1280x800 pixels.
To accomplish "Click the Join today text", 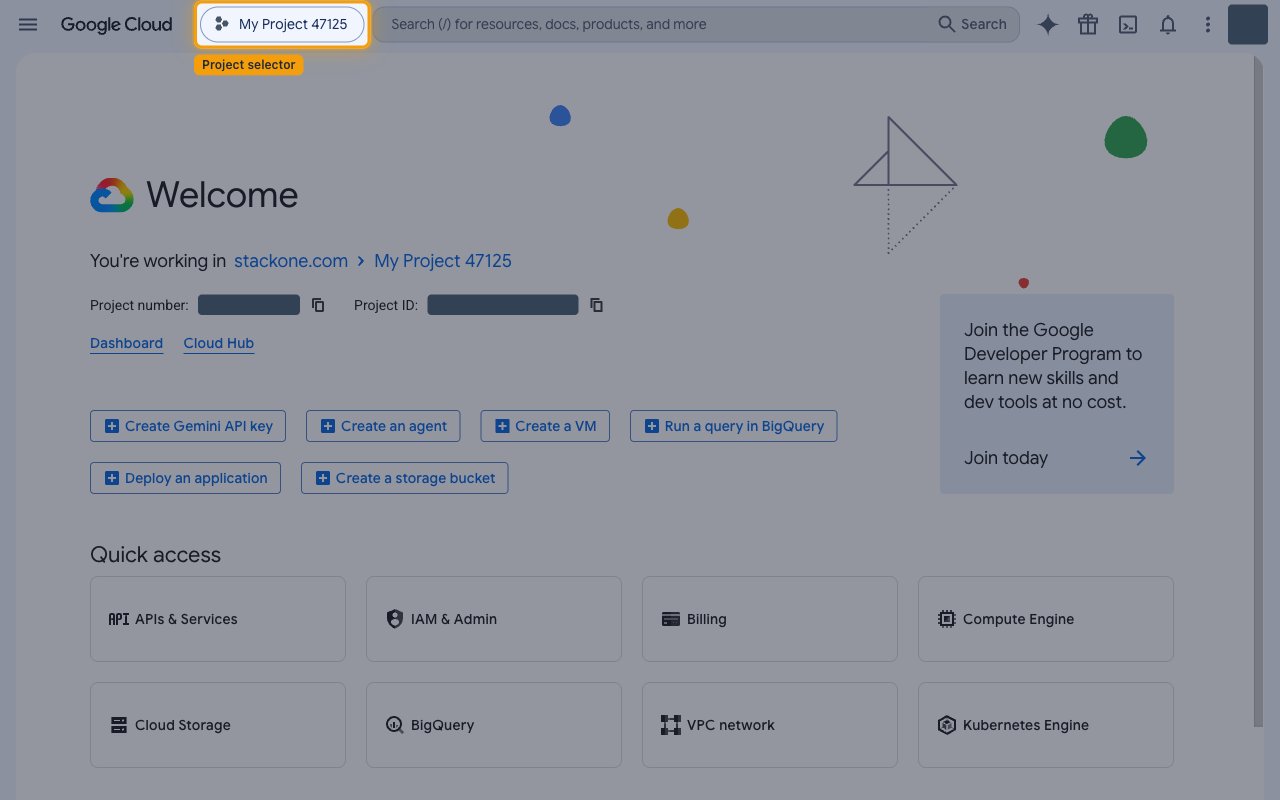I will 1006,458.
